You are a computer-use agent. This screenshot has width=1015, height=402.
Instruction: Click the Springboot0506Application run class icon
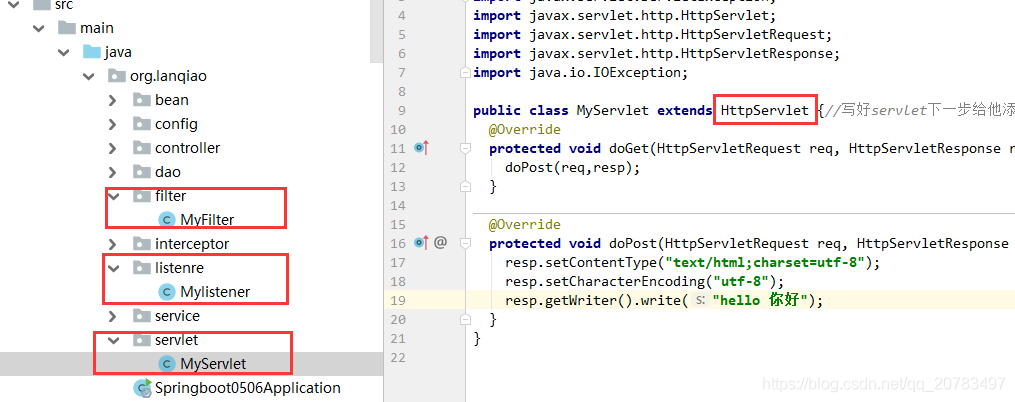click(x=142, y=388)
